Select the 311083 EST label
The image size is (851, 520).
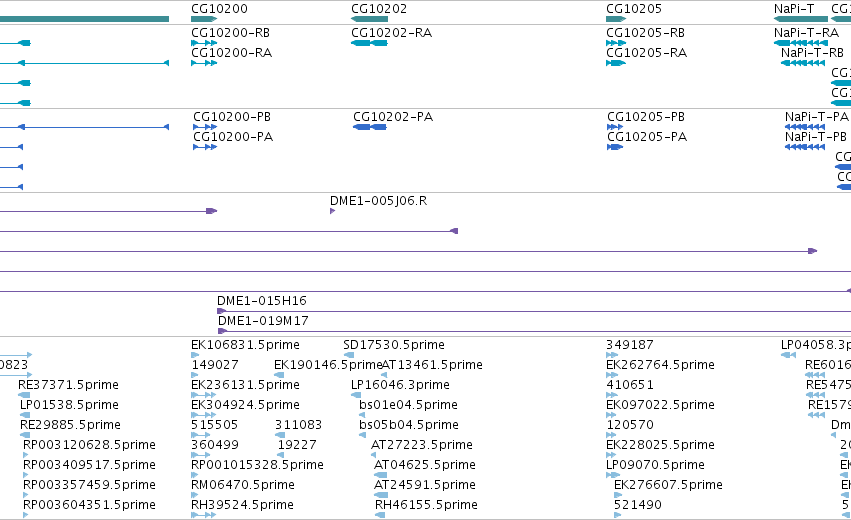click(x=299, y=425)
